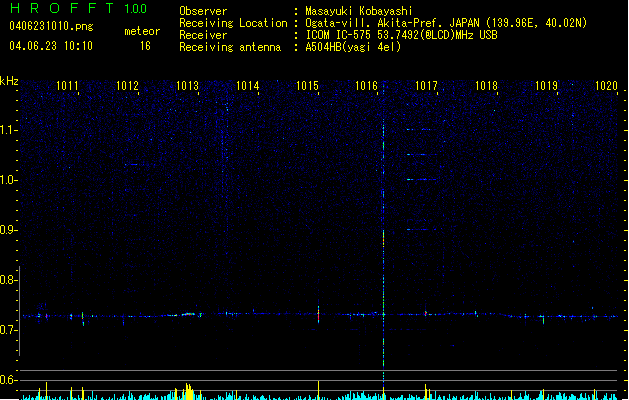Image resolution: width=629 pixels, height=400 pixels.
Task: Click the 0.8 frequency axis label
Action: 7,280
